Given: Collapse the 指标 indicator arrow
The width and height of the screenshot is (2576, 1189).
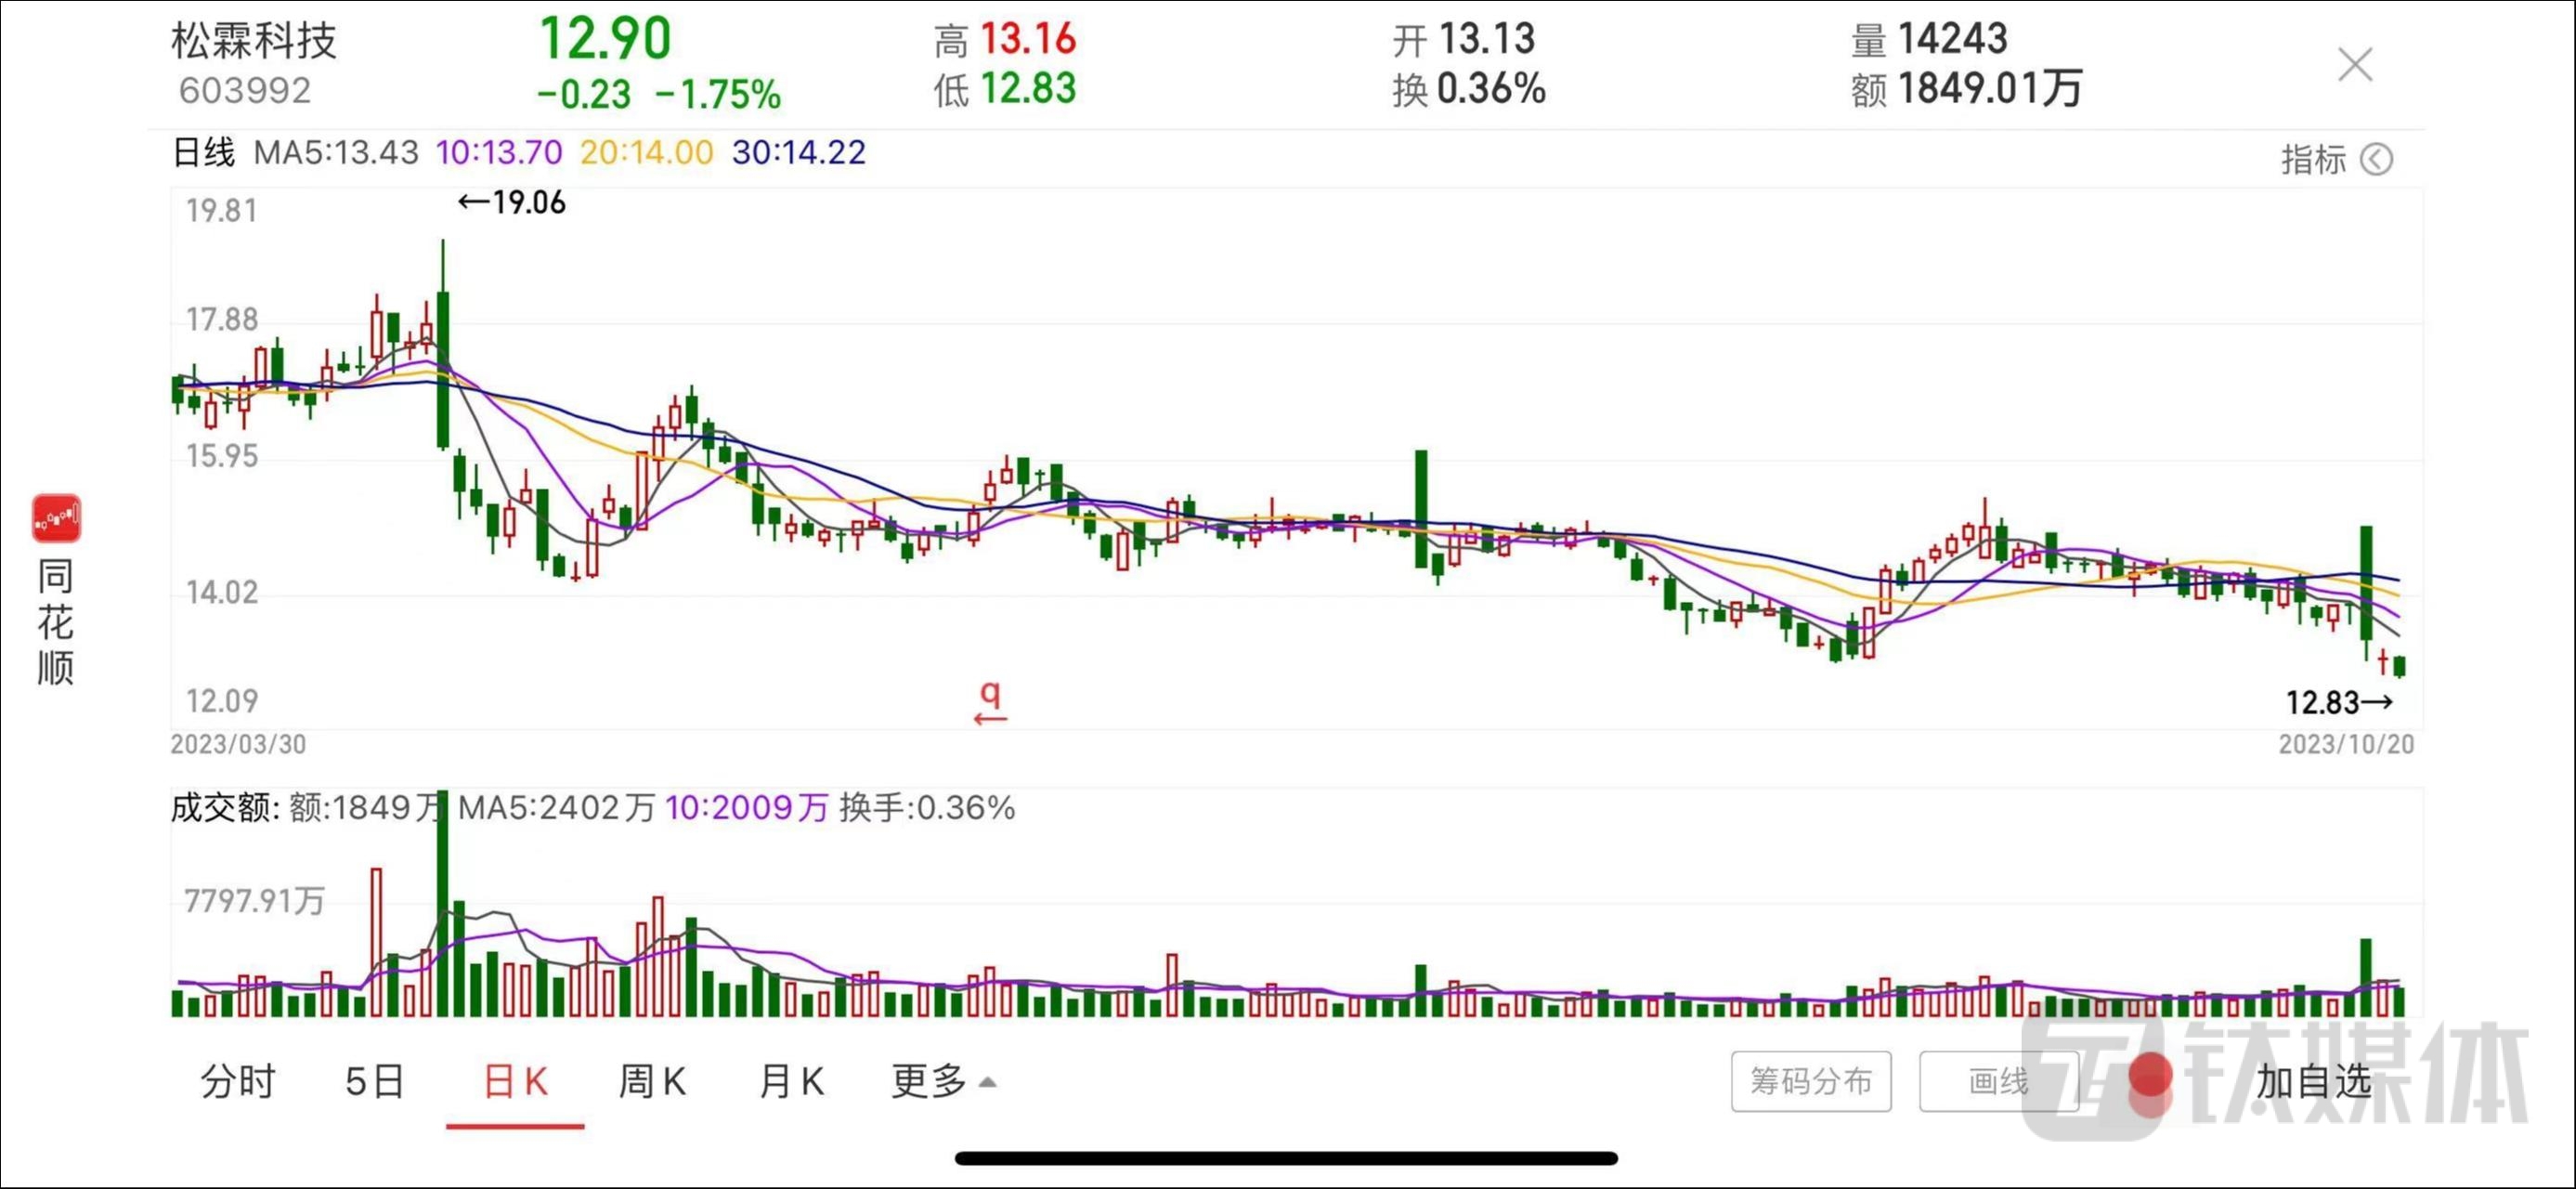Looking at the screenshot, I should (x=2376, y=159).
